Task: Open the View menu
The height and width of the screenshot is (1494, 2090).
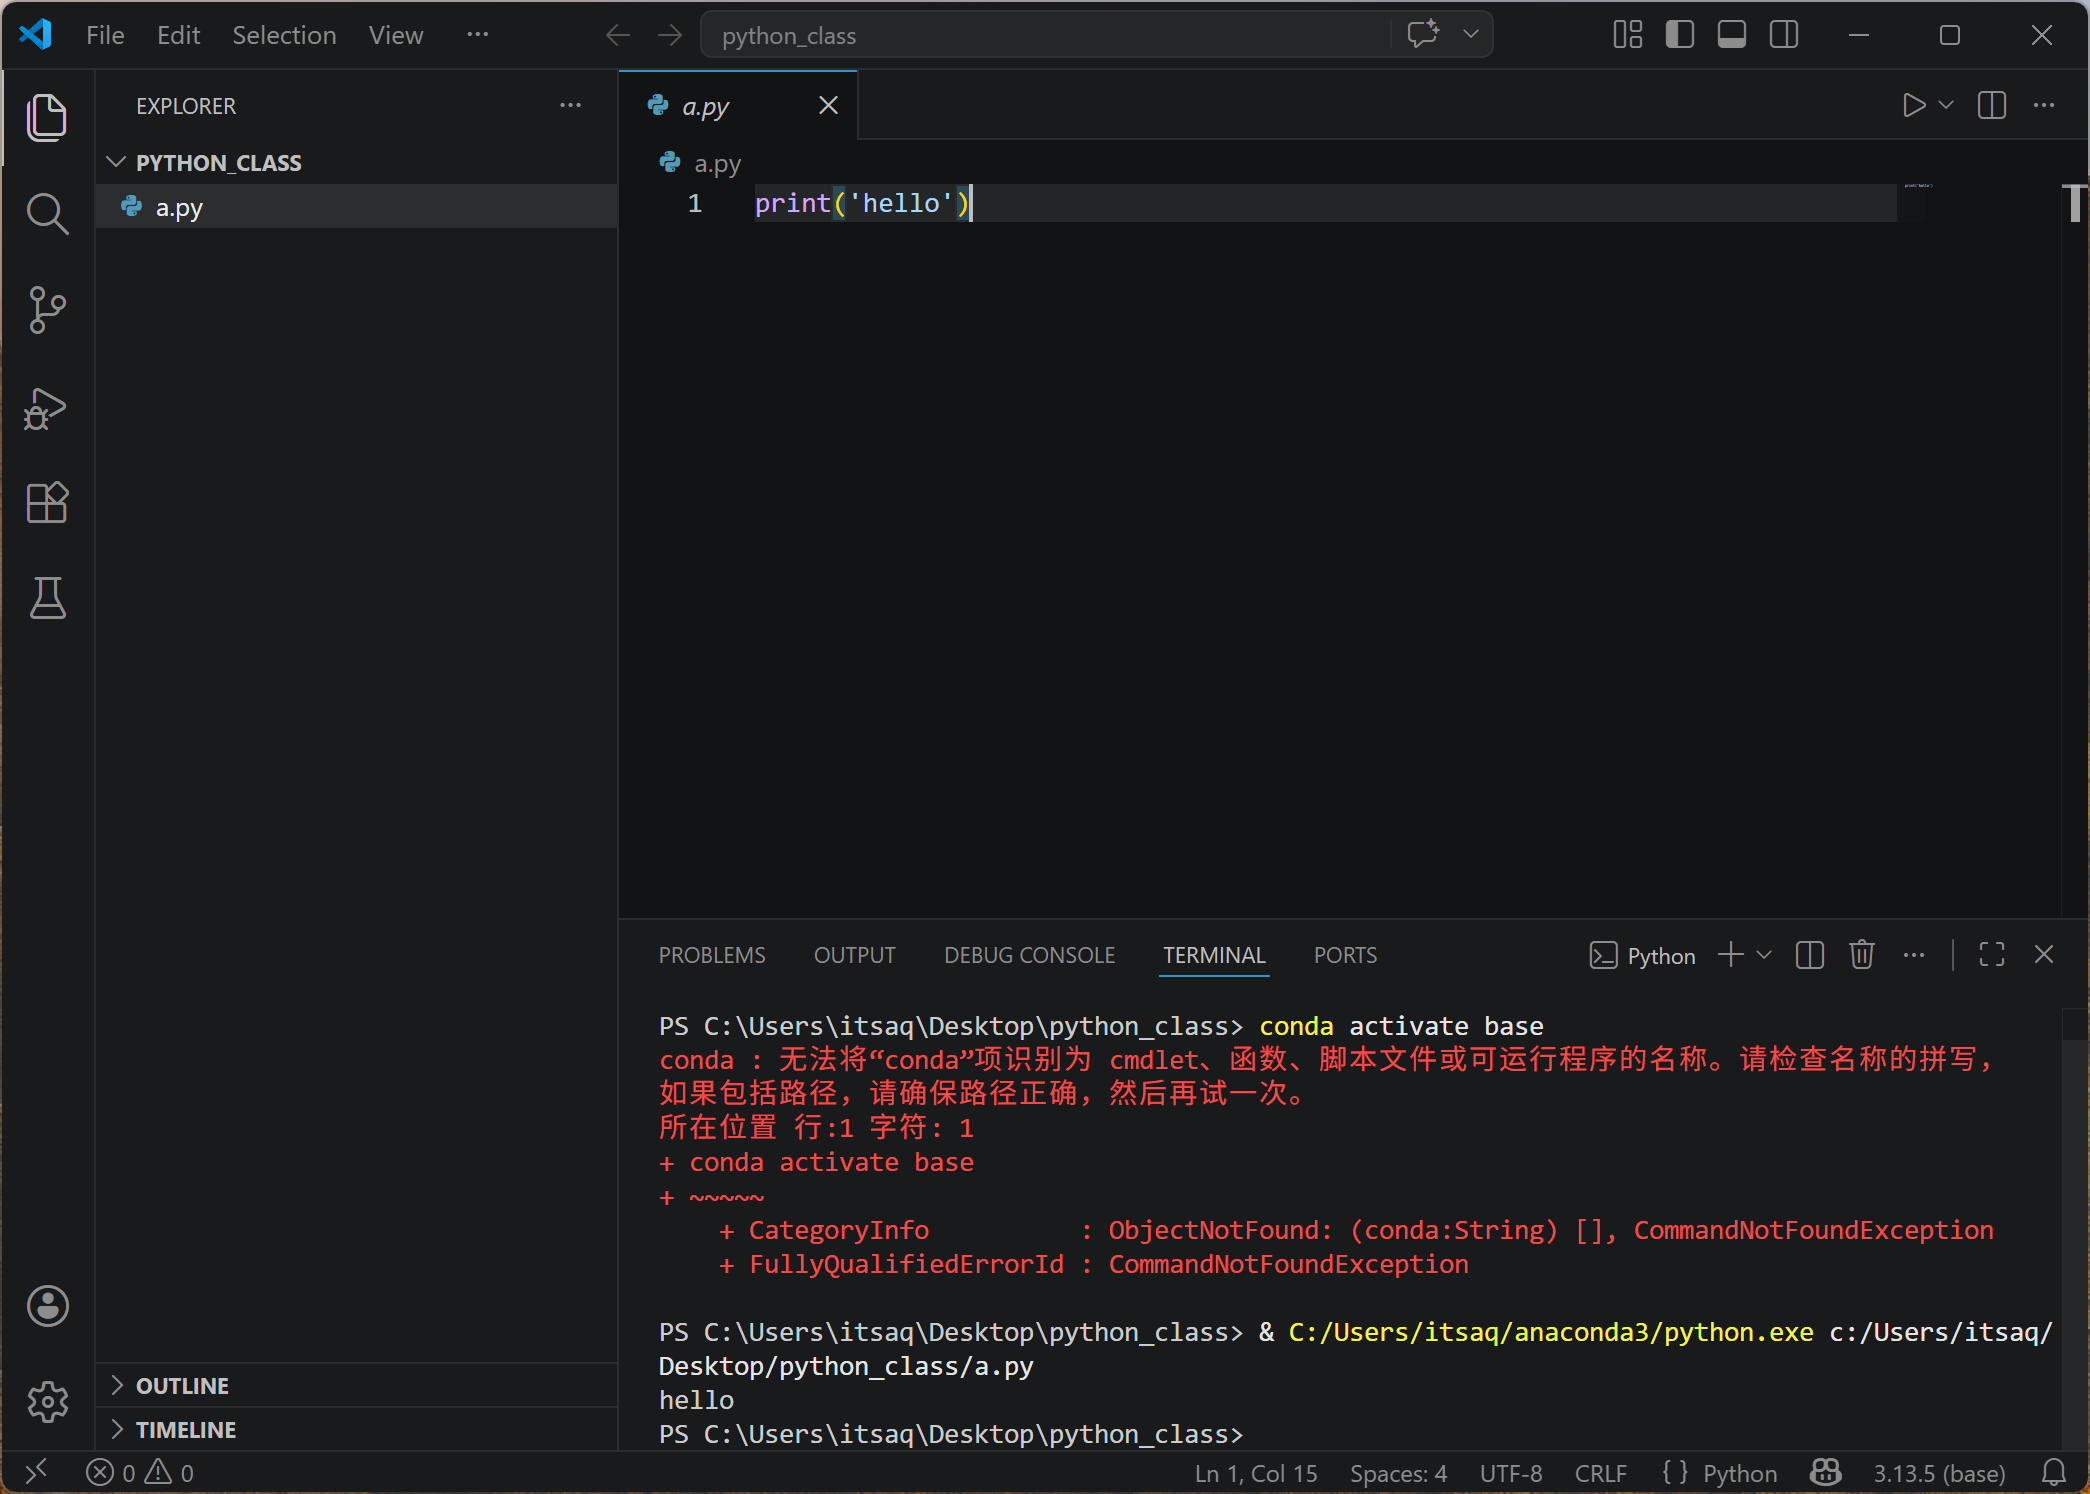Action: [396, 35]
